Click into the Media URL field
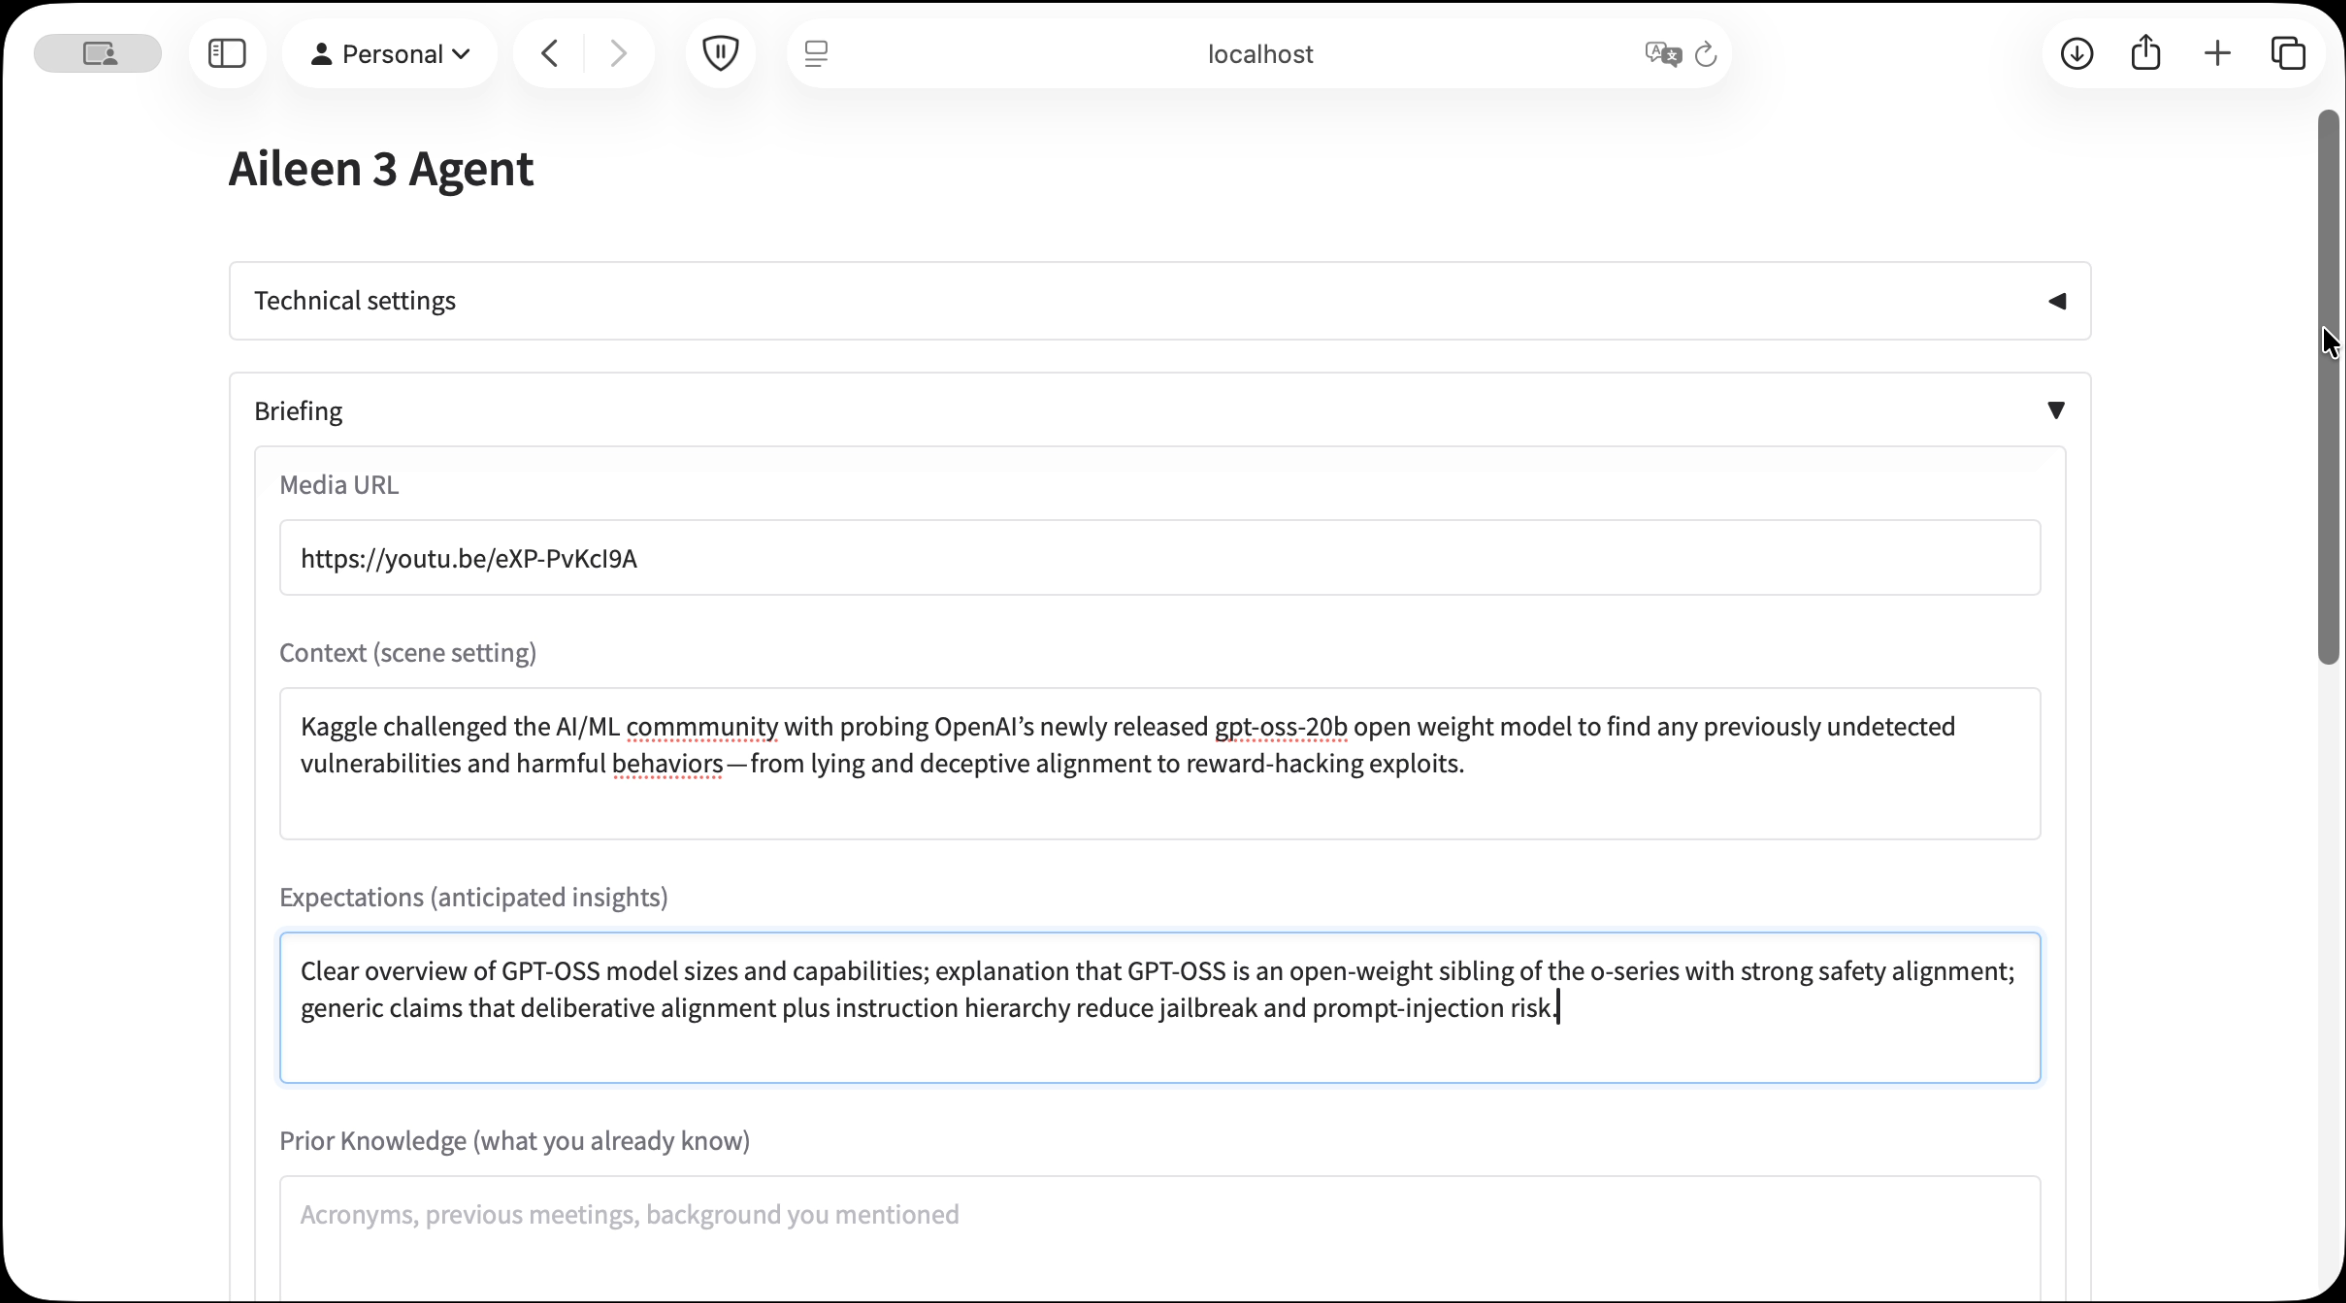Viewport: 2346px width, 1303px height. pyautogui.click(x=1159, y=558)
